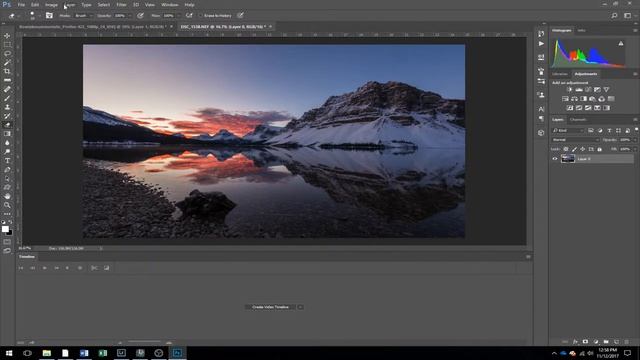Toggle pressure for opacity button
This screenshot has width=640, height=360.
[x=140, y=16]
